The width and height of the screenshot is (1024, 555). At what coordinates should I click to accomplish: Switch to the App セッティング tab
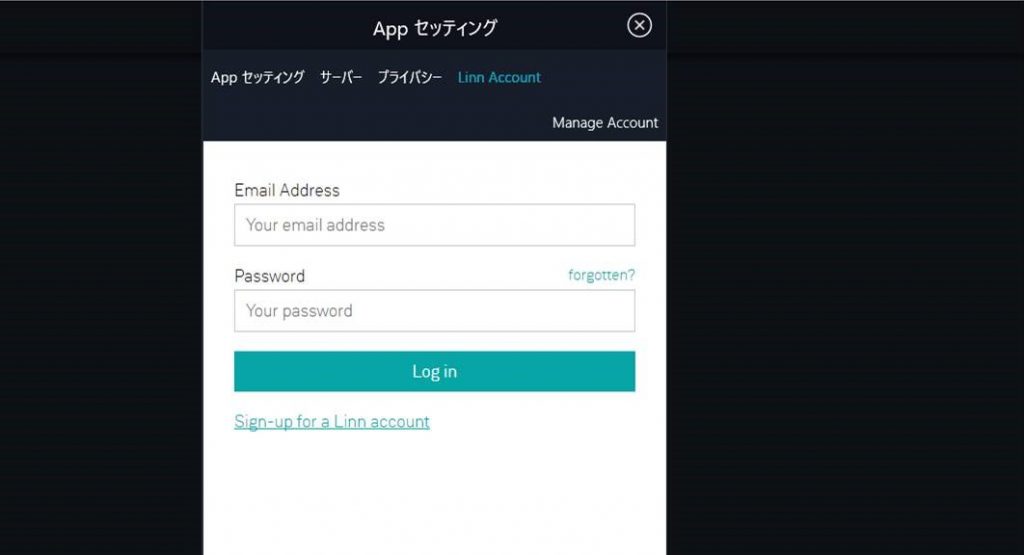257,77
